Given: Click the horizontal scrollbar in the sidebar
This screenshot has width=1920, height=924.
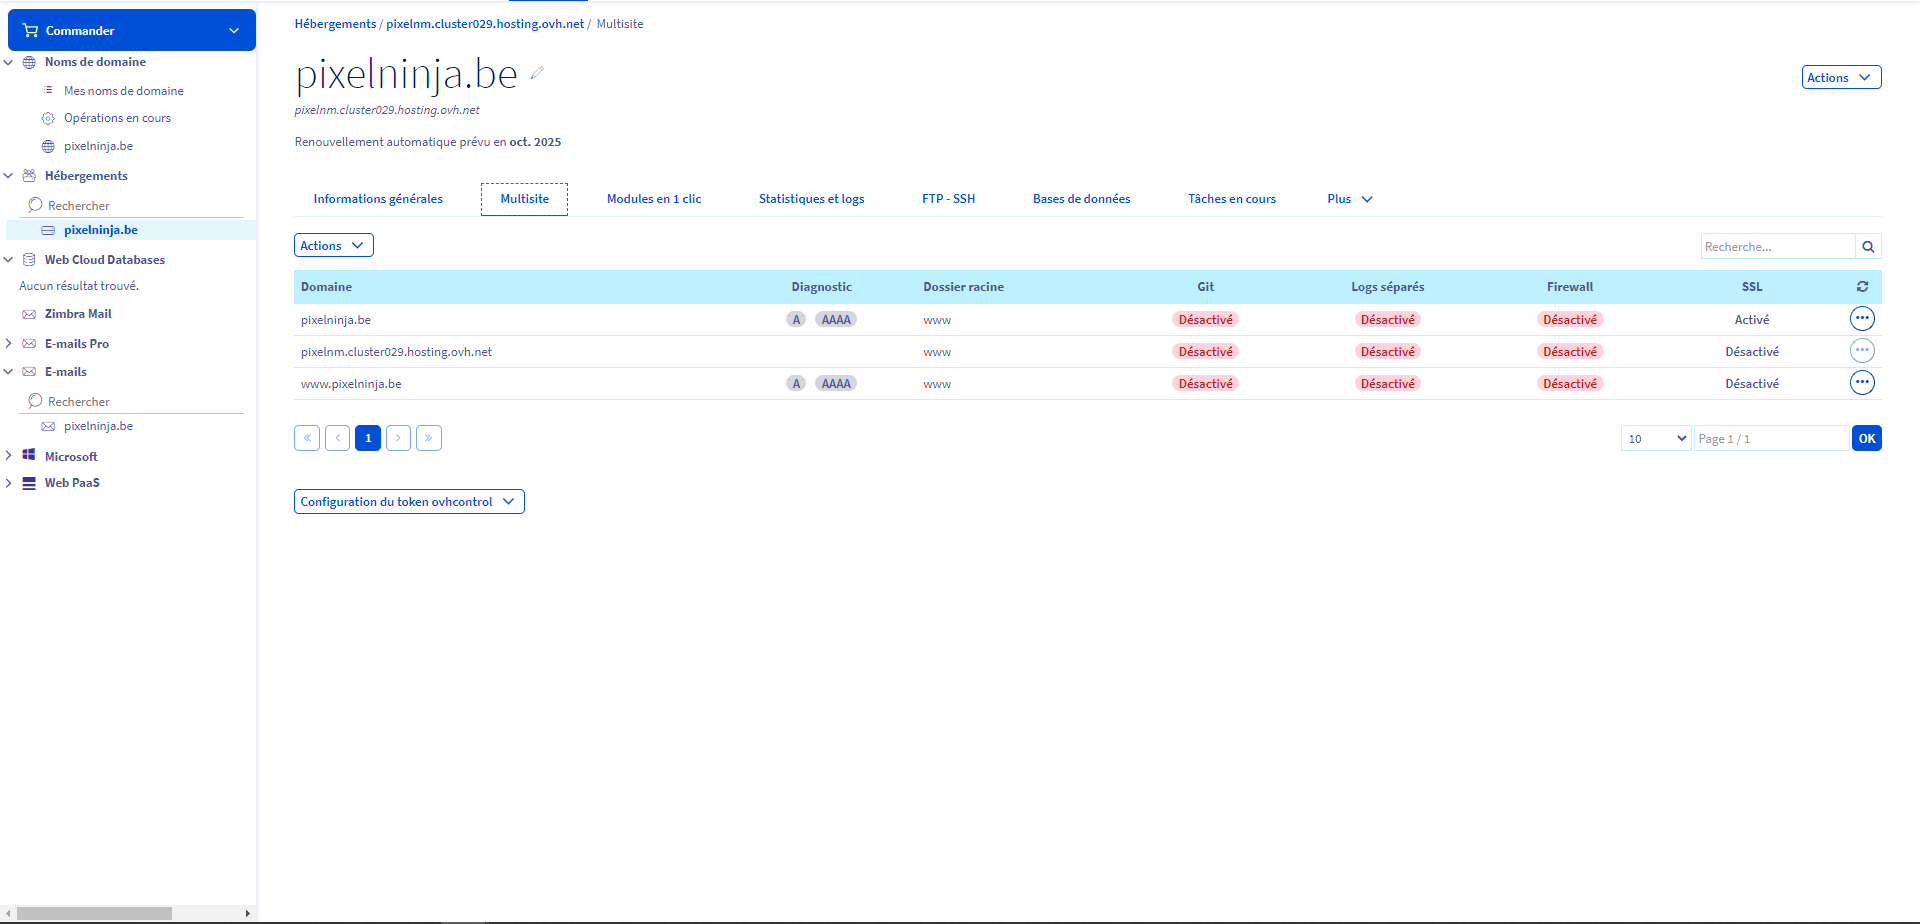Looking at the screenshot, I should tap(95, 913).
